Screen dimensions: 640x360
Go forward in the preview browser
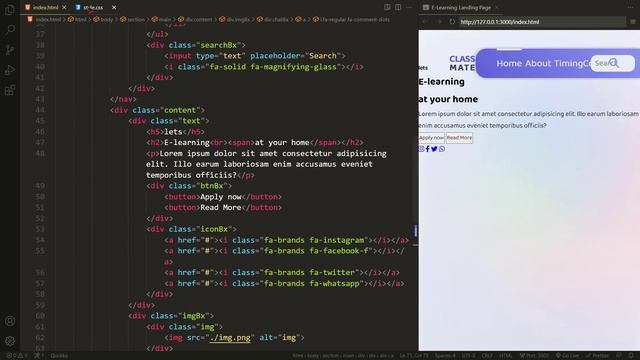[439, 22]
